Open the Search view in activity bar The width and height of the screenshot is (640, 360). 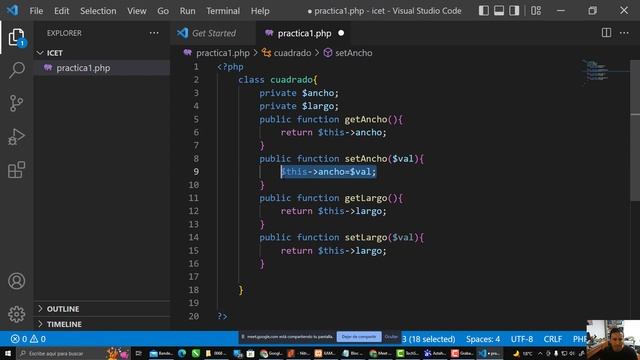pyautogui.click(x=16, y=70)
